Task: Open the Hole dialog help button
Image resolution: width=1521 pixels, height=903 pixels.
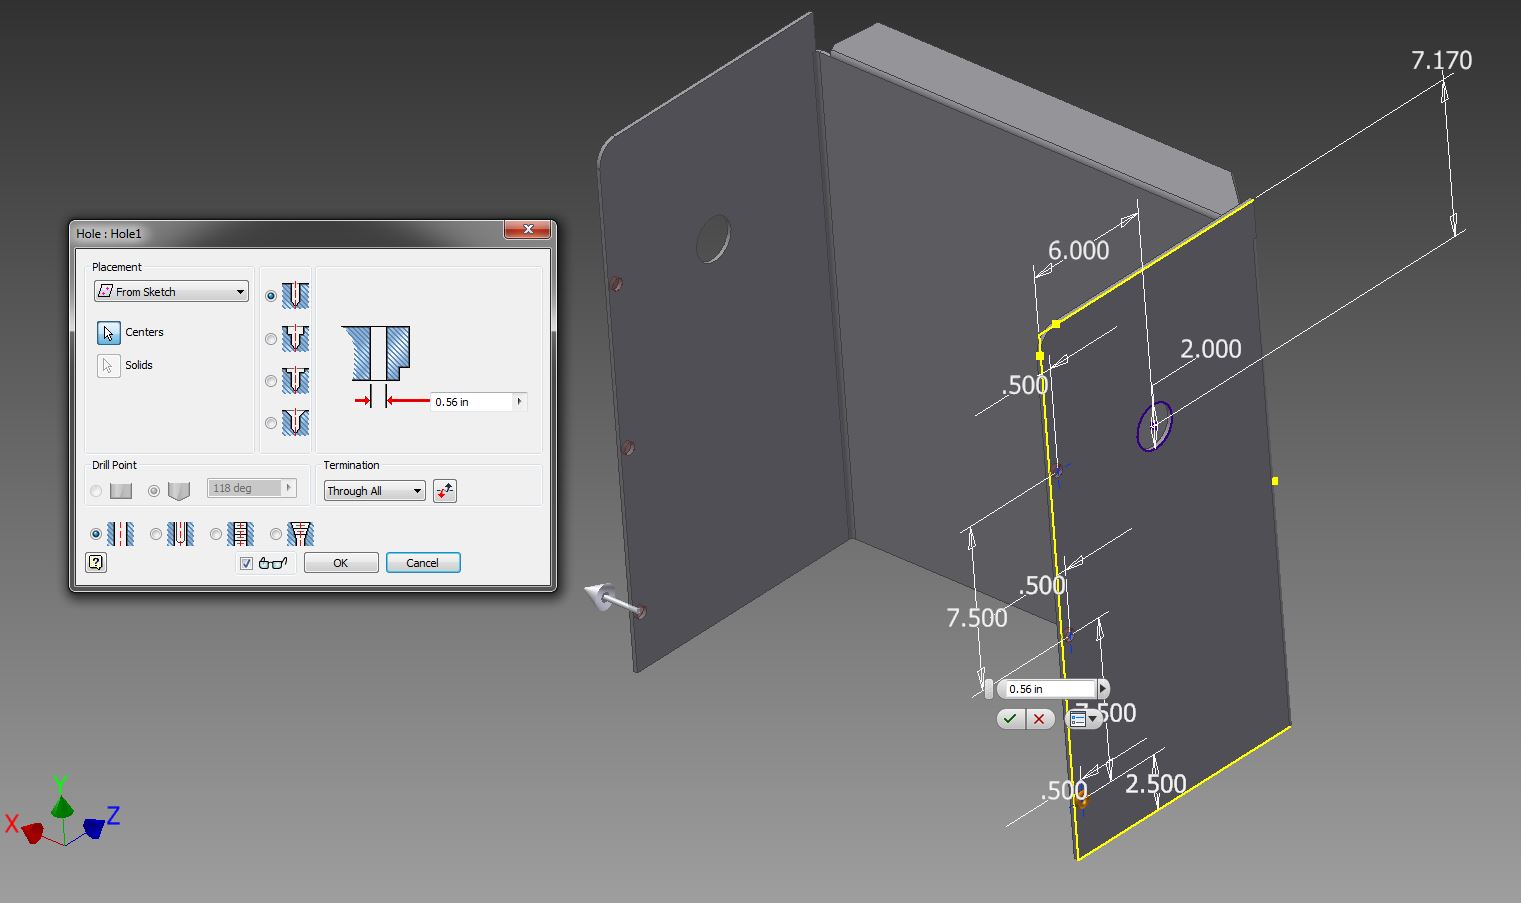Action: click(96, 562)
